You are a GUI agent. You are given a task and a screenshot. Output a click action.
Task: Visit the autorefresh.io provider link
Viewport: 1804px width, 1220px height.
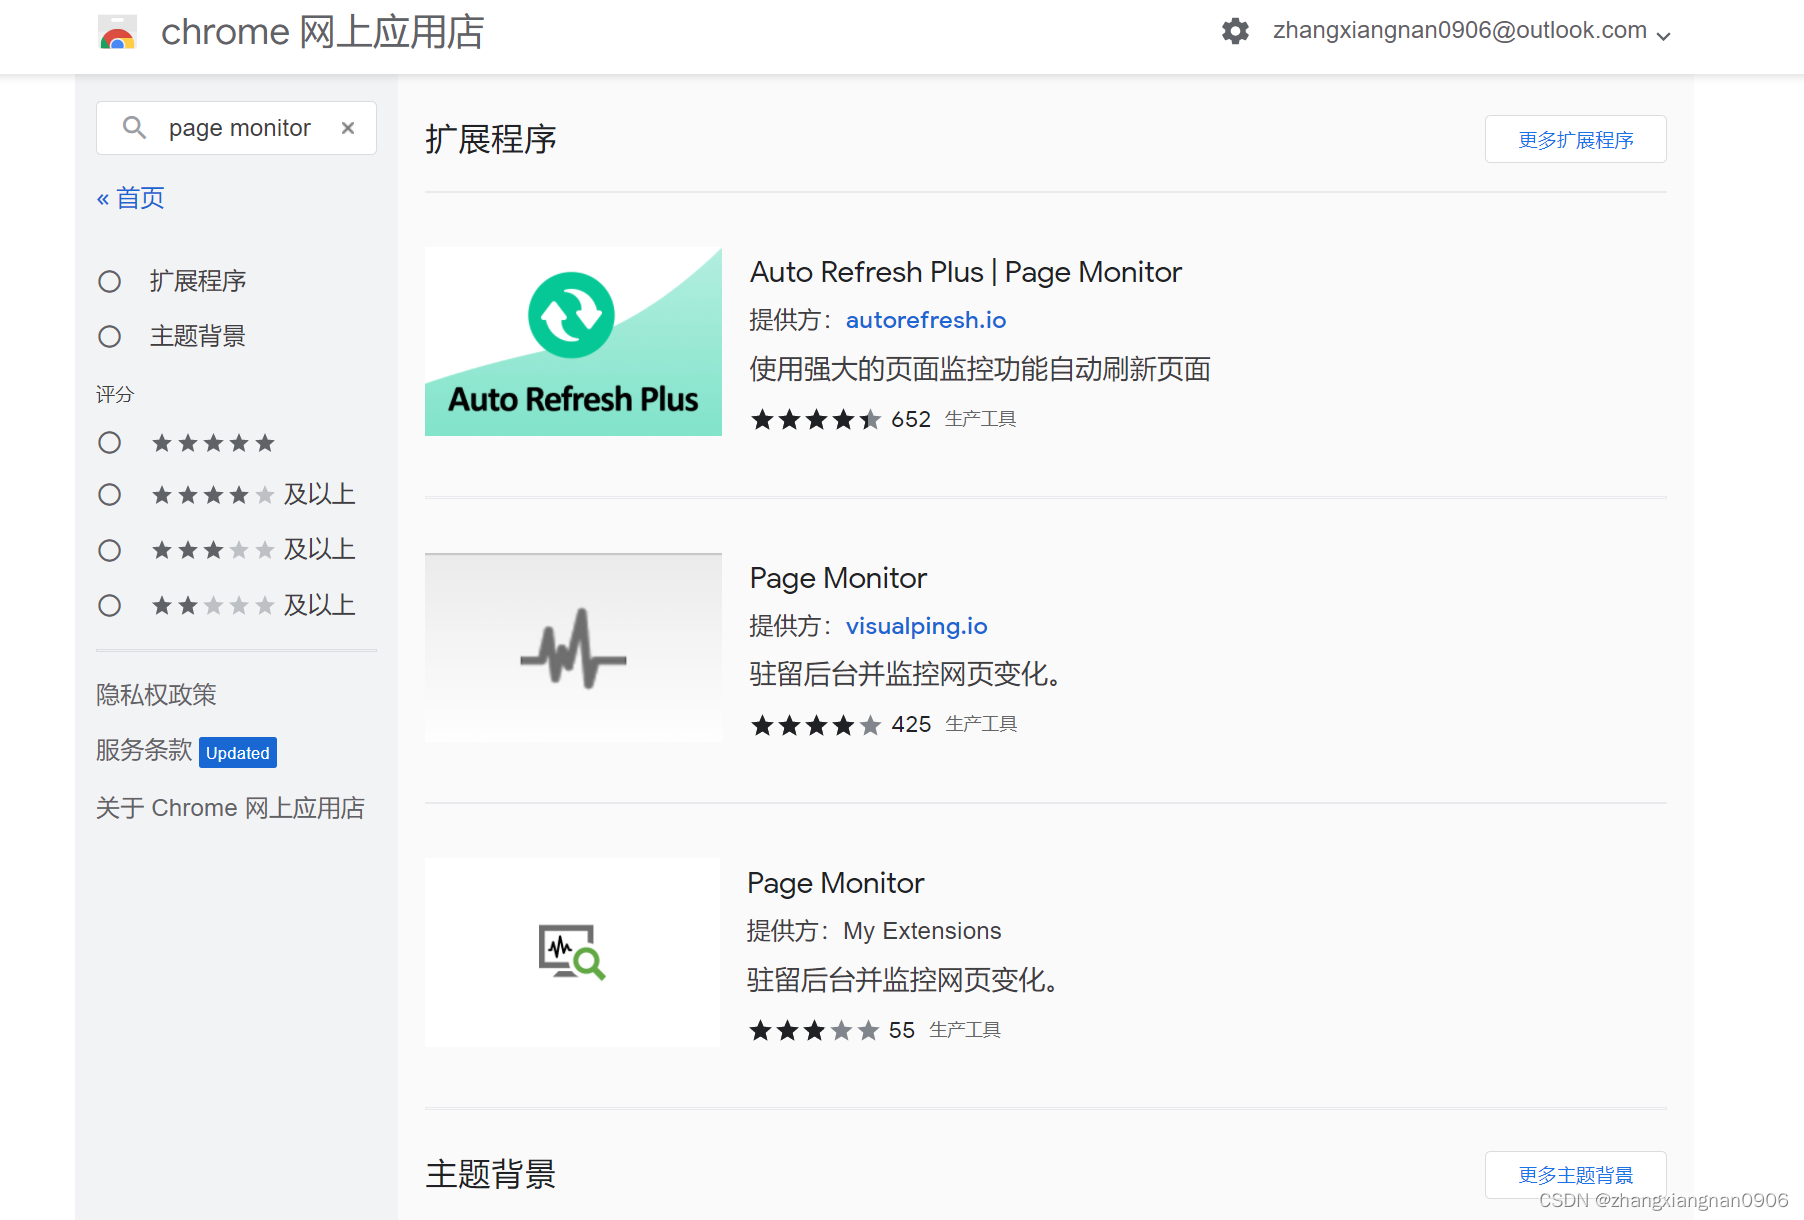(x=926, y=320)
